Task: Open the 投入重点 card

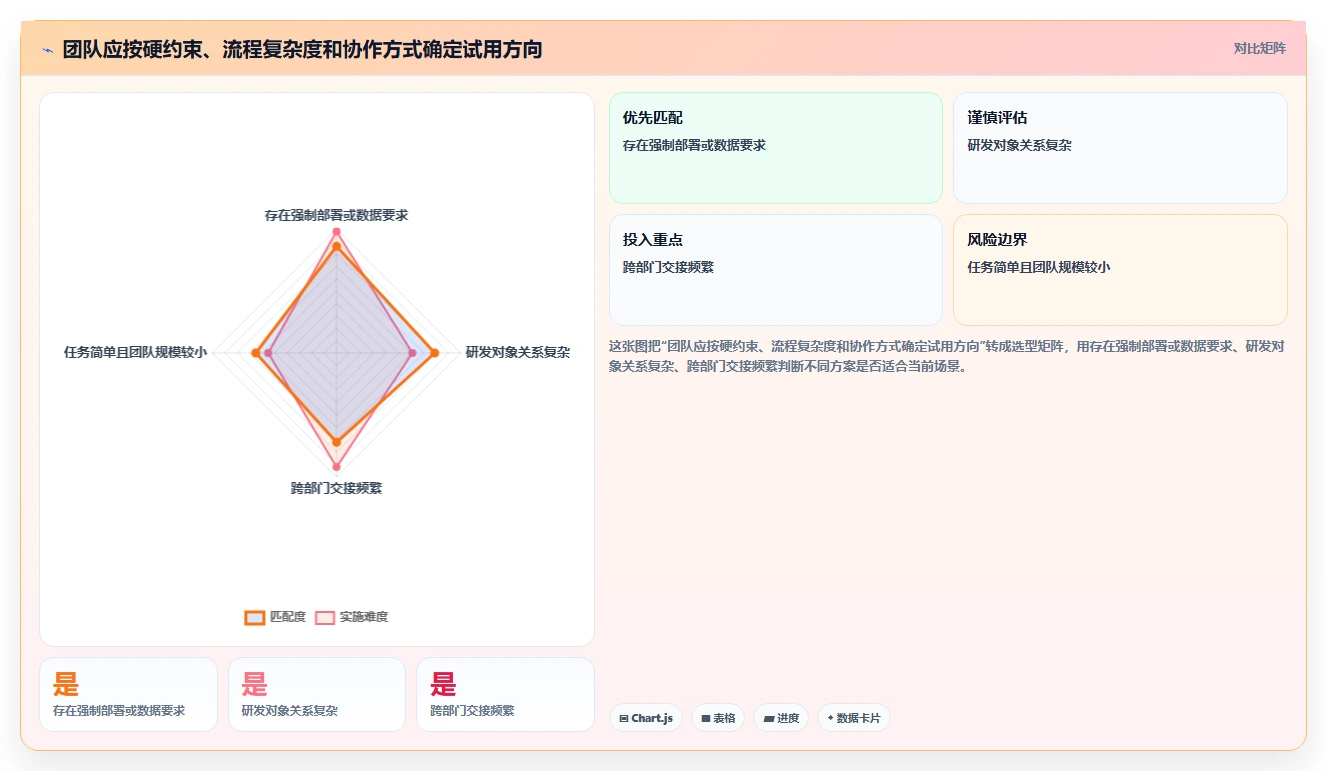Action: (776, 270)
